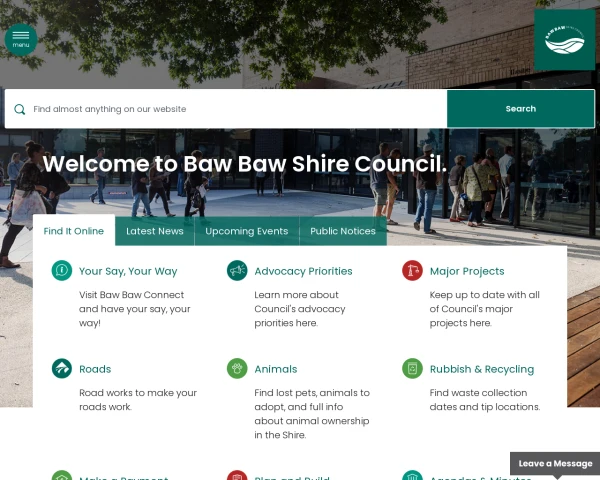The height and width of the screenshot is (480, 600).
Task: Open the Your Say, Your Way link
Action: [x=128, y=271]
